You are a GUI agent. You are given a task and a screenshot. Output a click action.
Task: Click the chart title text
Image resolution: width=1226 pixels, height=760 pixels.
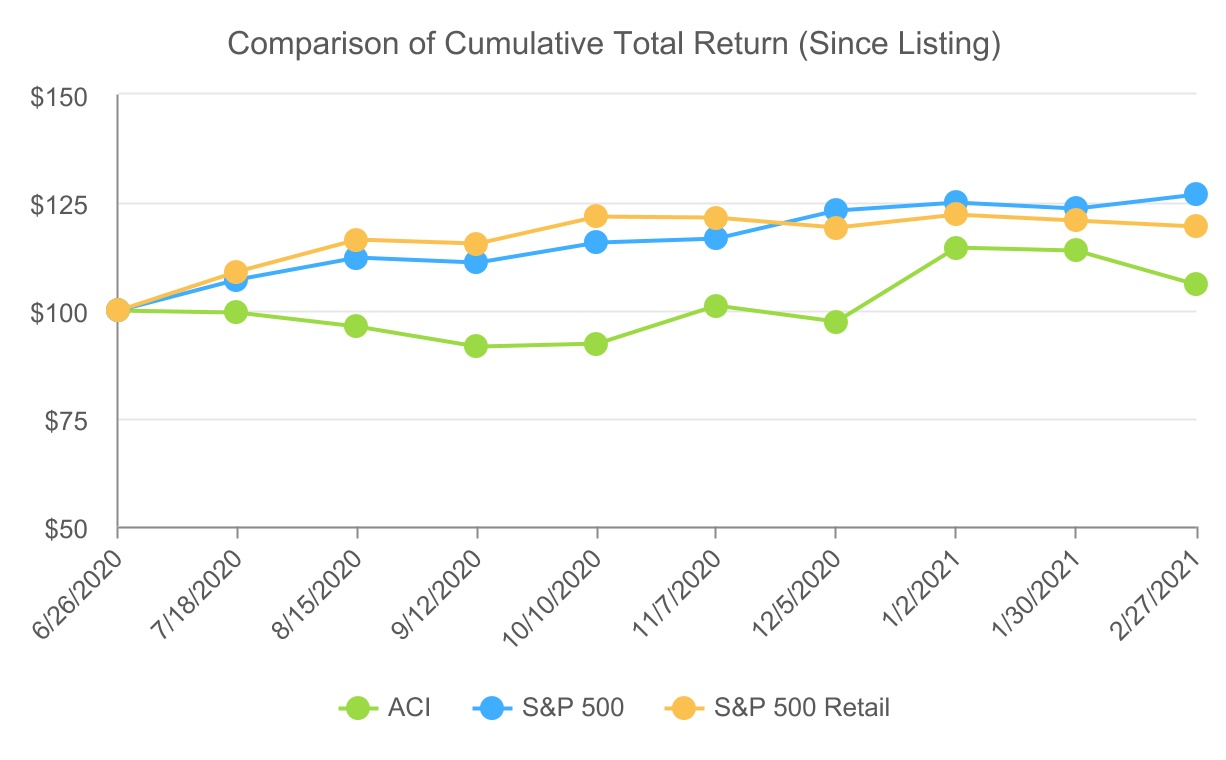click(613, 44)
